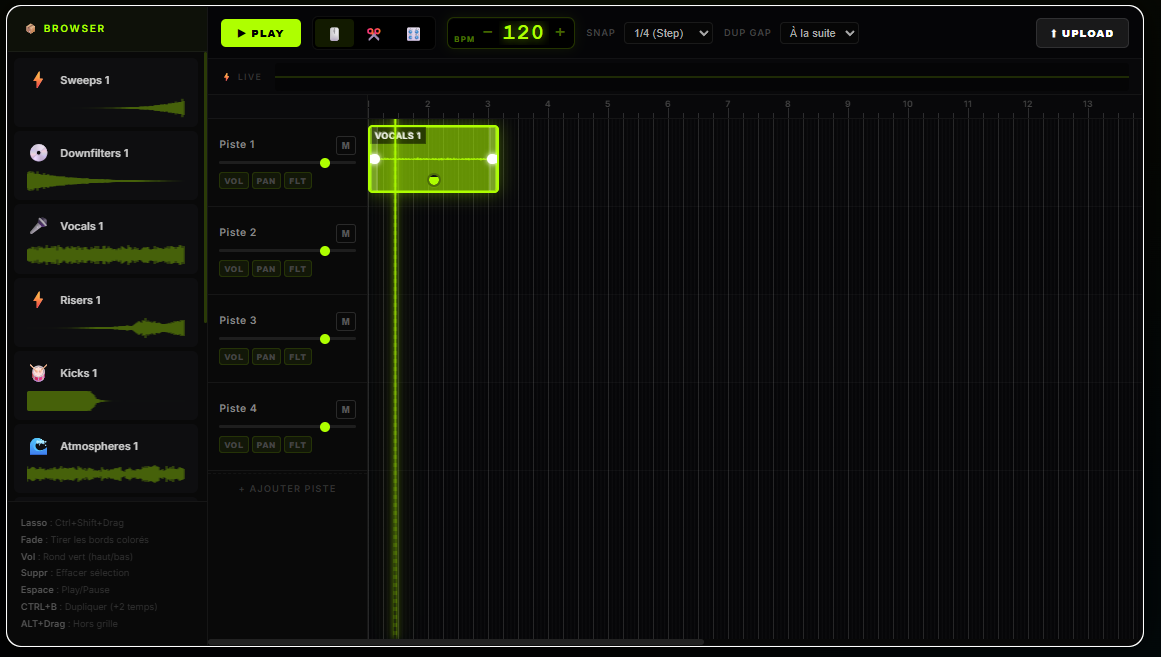Viewport: 1161px width, 657px height.
Task: Increase BPM with the plus button
Action: [x=560, y=33]
